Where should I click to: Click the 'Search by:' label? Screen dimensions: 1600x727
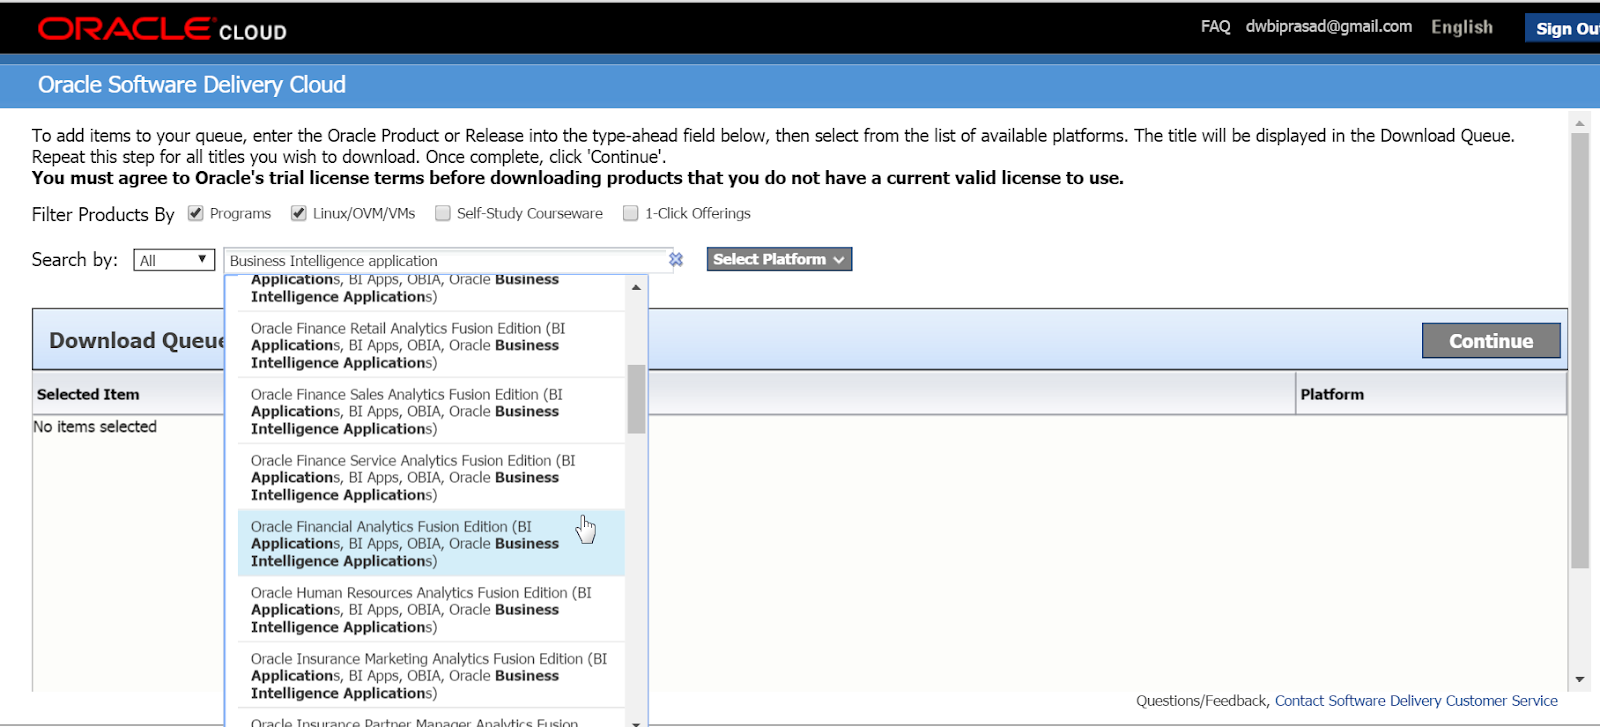coord(75,260)
